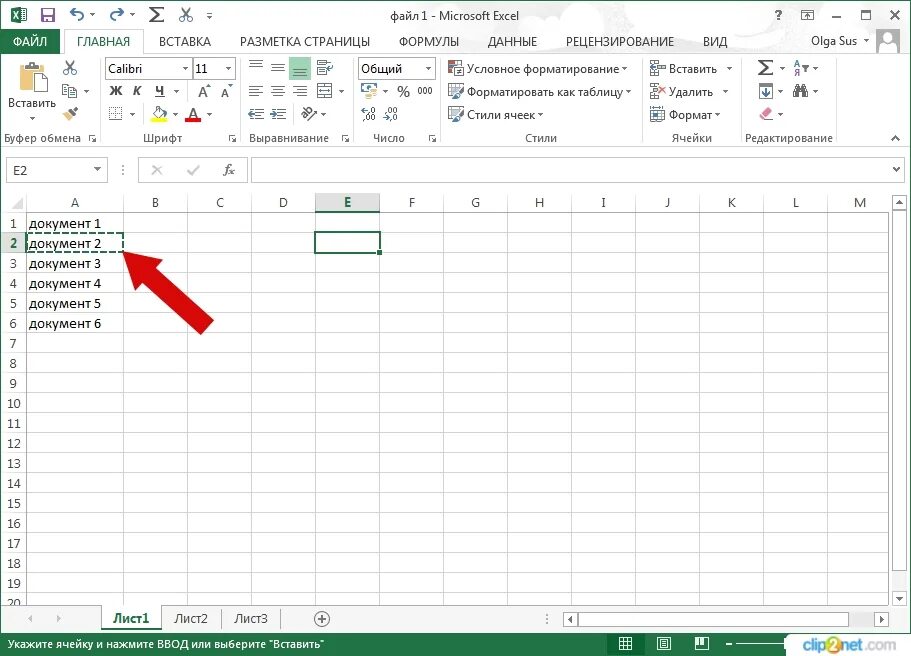Align text to the top edge
This screenshot has height=656, width=911.
(x=256, y=68)
